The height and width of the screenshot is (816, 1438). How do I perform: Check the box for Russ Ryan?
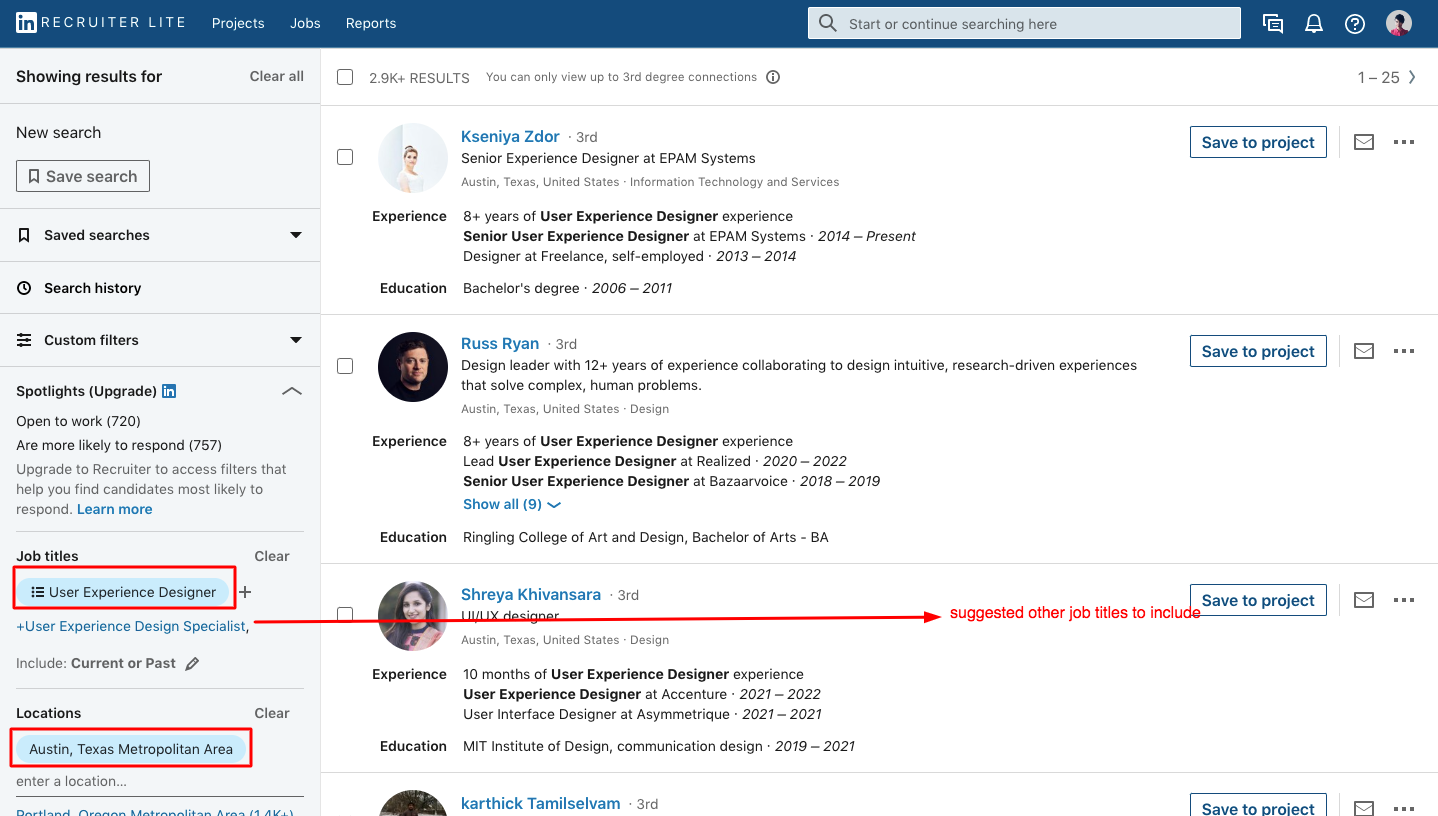[345, 366]
